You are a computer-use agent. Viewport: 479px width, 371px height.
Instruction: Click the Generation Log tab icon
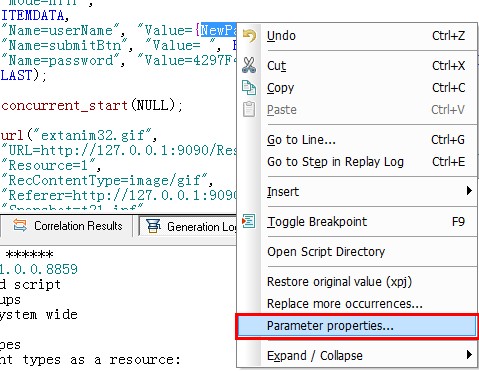point(153,226)
